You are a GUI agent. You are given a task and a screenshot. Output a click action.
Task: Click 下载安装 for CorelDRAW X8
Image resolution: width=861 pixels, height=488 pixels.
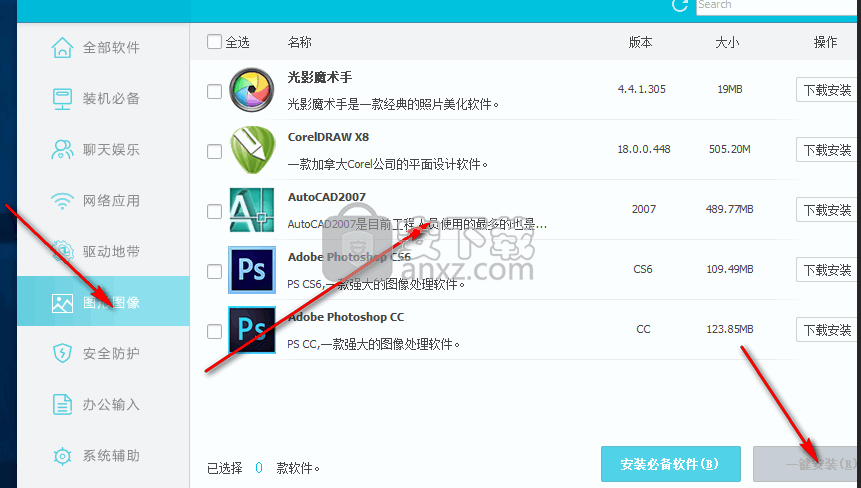(x=826, y=150)
